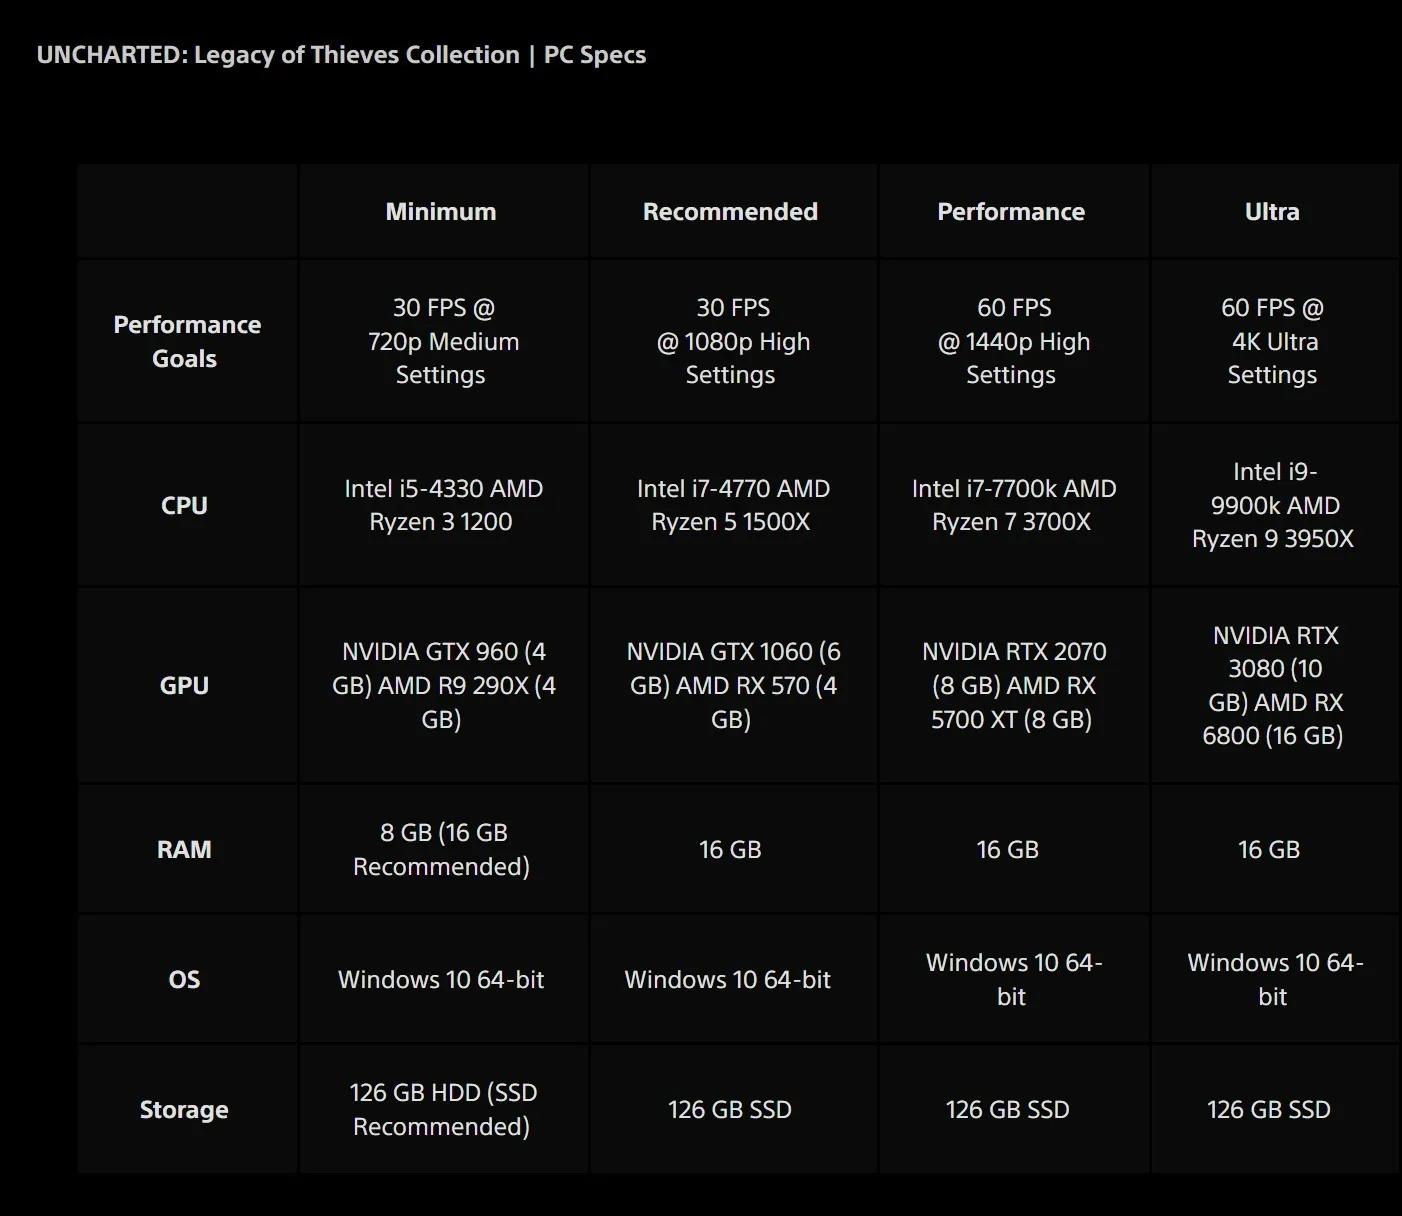The width and height of the screenshot is (1402, 1216).
Task: Click the Performance Goals row label
Action: [x=186, y=341]
